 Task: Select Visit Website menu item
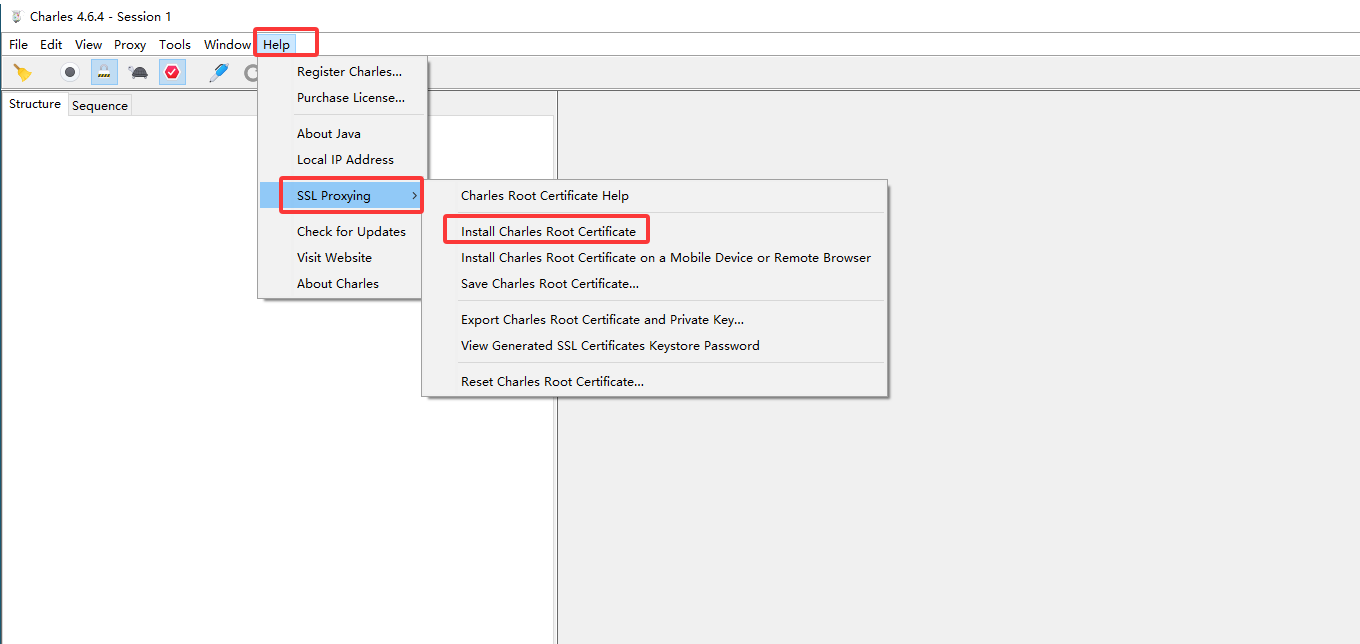pos(343,258)
